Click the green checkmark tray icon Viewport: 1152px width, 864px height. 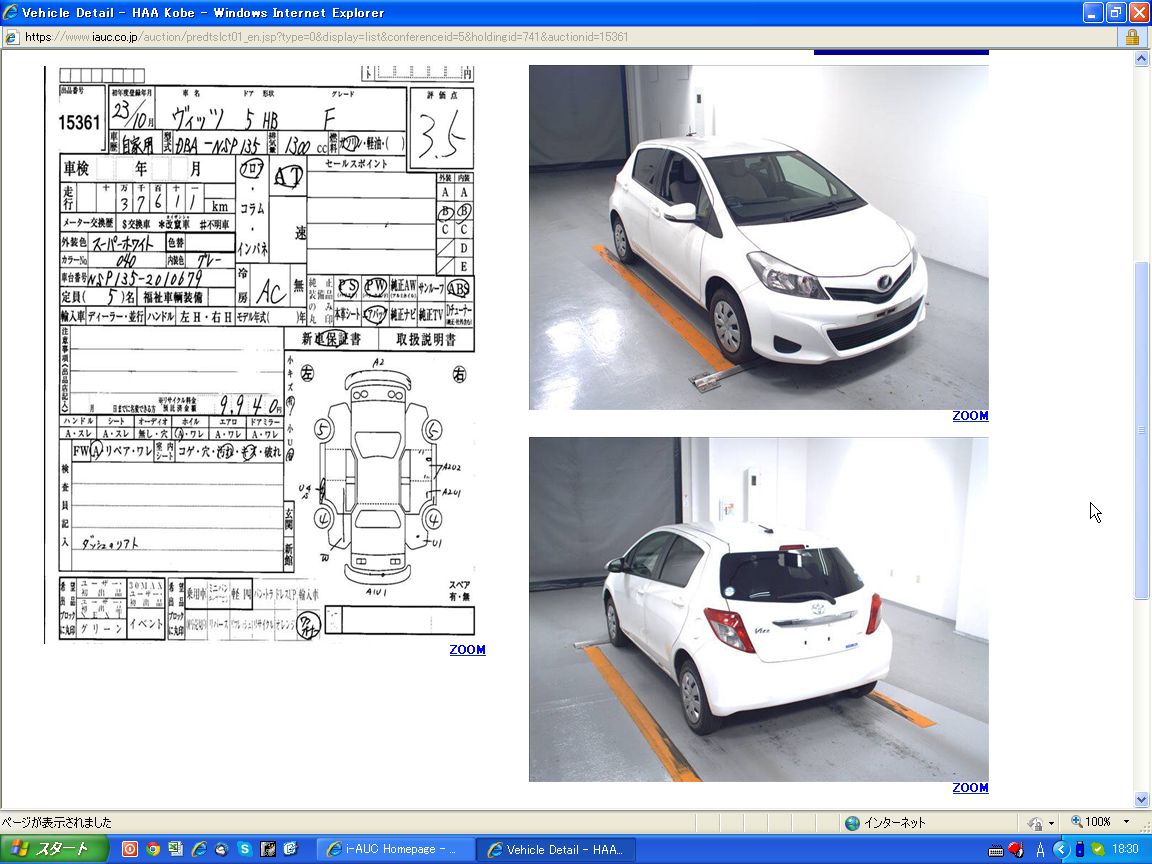coord(1098,849)
